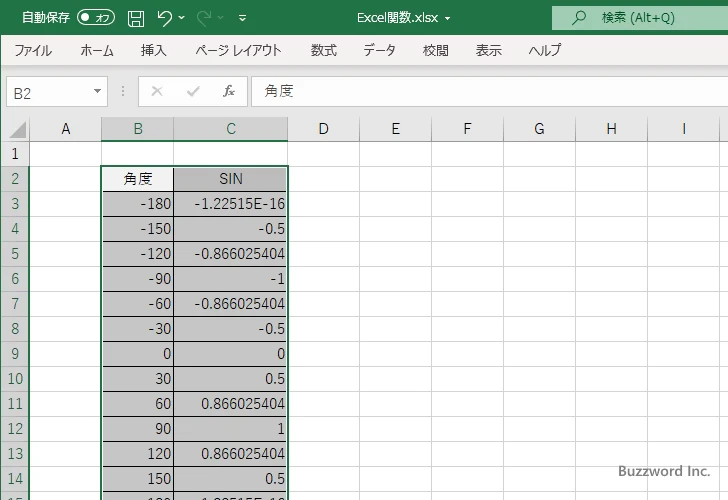This screenshot has height=500, width=728.
Task: Click cell containing -0.5 in row 8
Action: [x=231, y=329]
